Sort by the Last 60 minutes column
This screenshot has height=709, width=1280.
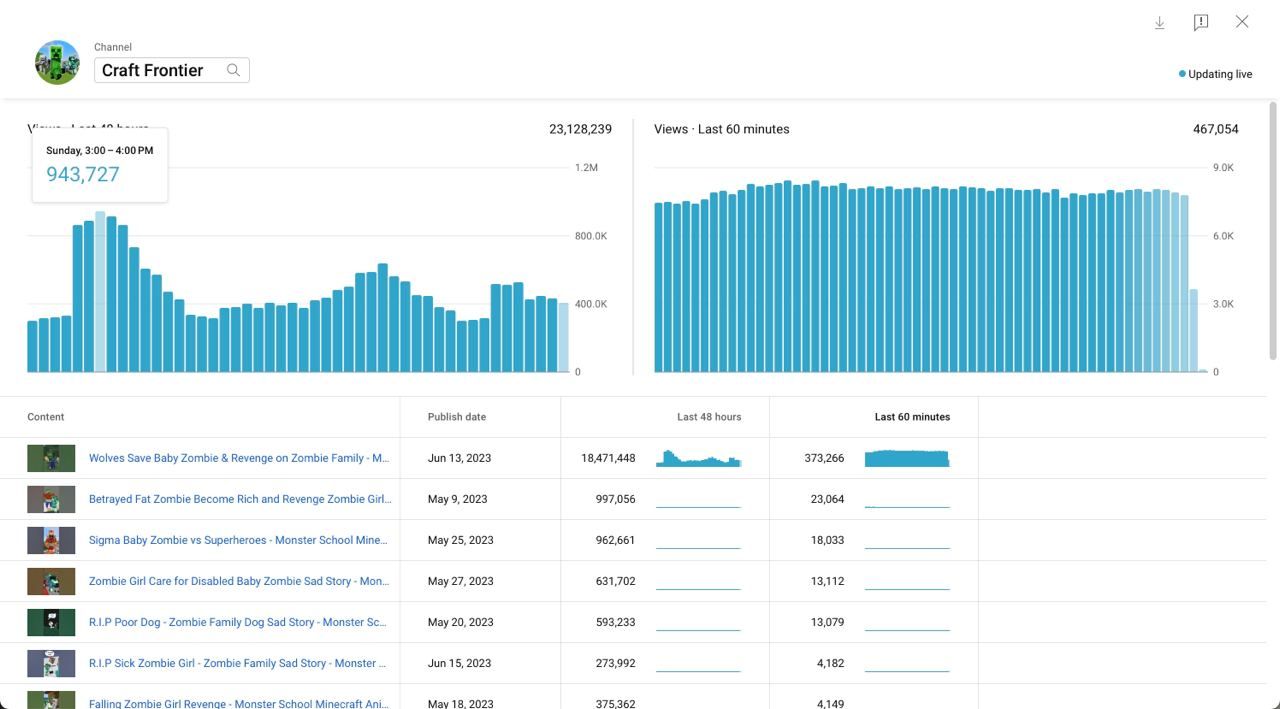click(x=912, y=417)
